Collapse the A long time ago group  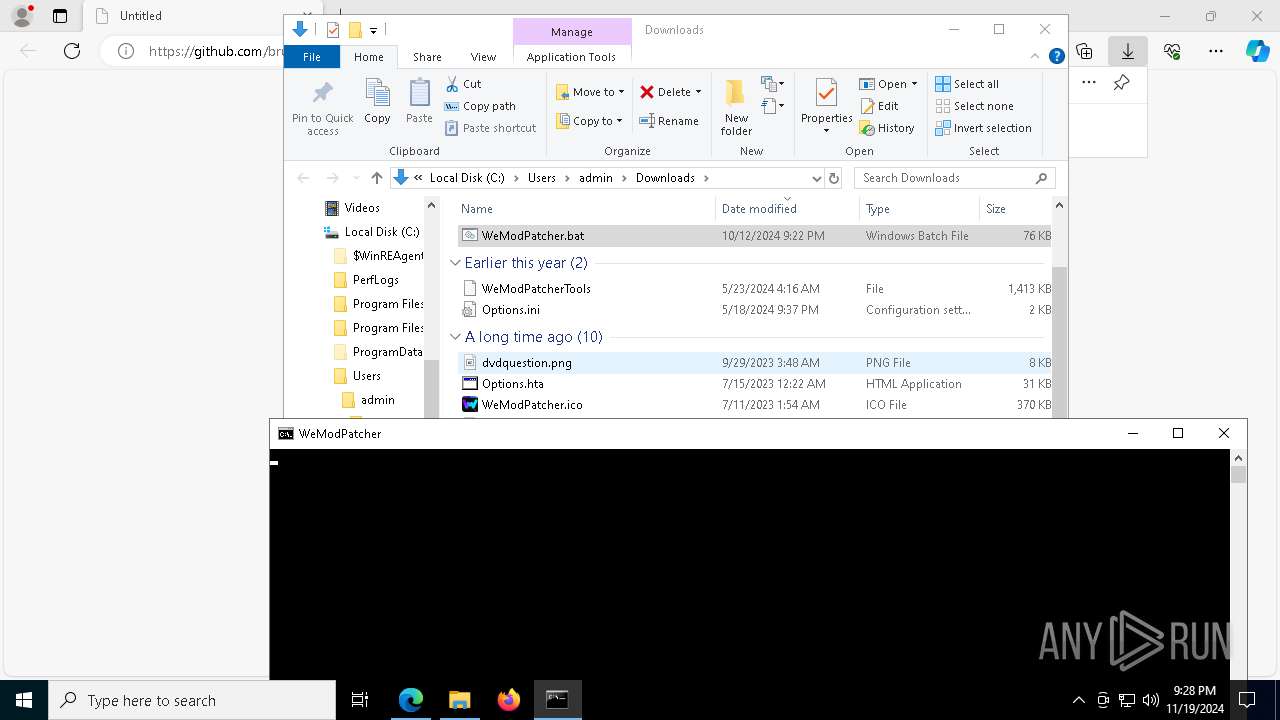click(x=456, y=337)
